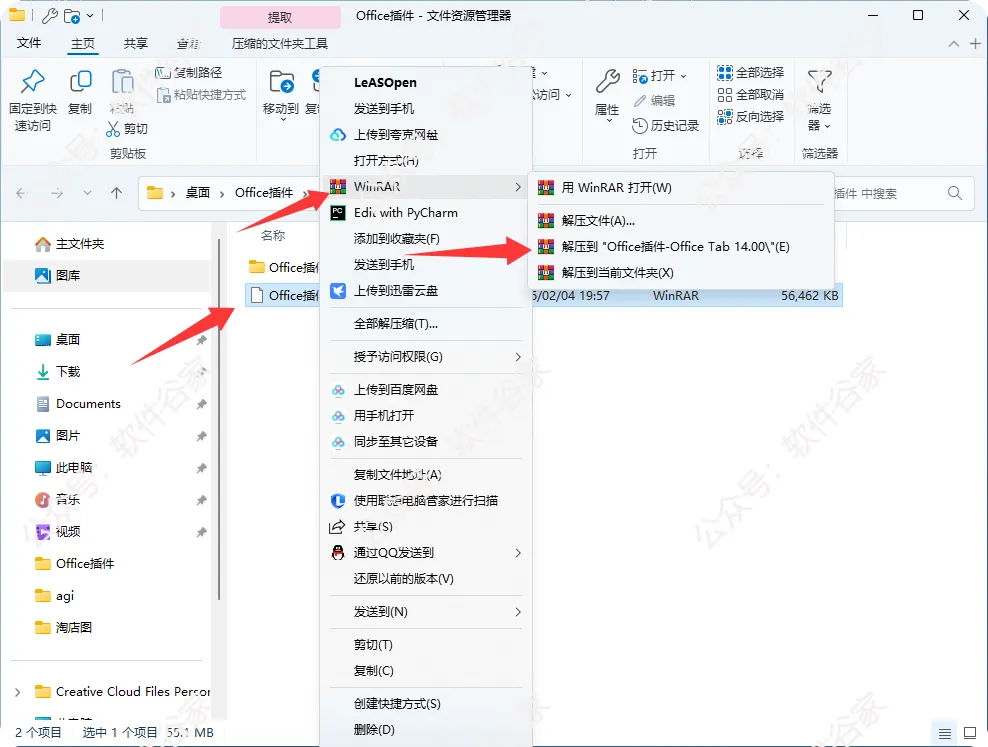Expand Creative Cloud Files tree node
This screenshot has width=988, height=747.
18,692
